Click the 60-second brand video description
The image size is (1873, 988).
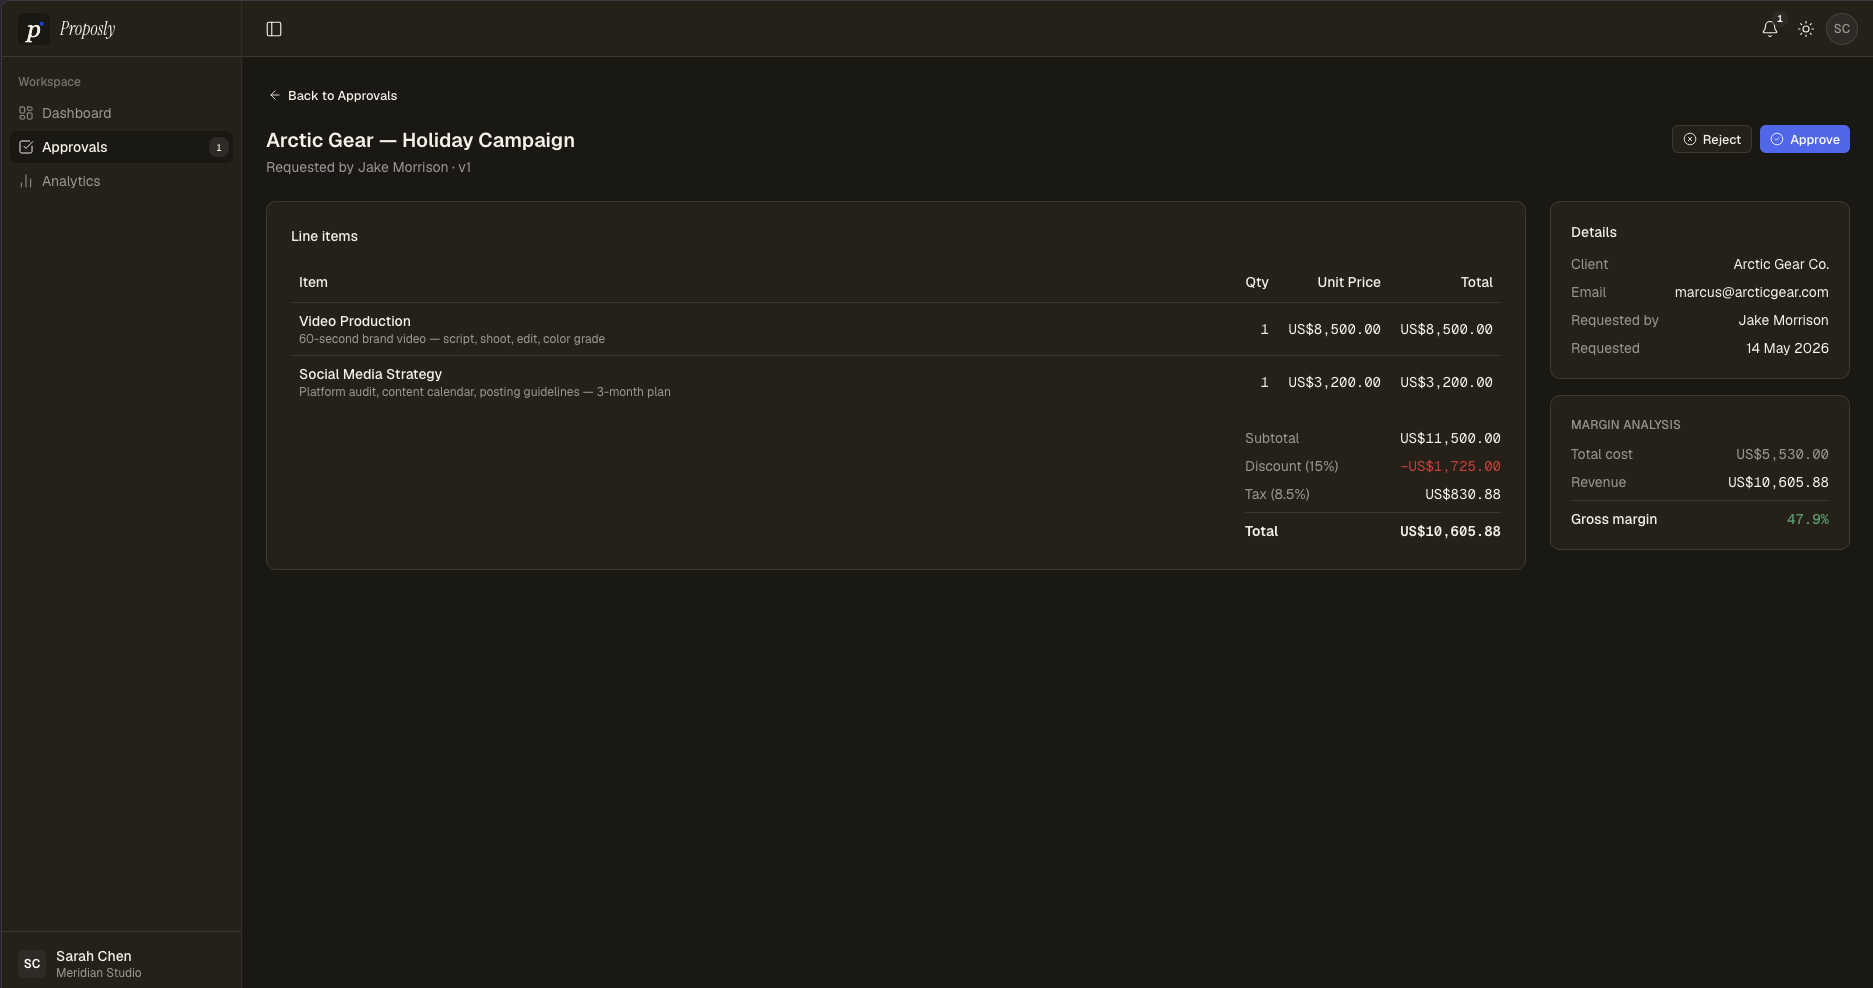[452, 339]
